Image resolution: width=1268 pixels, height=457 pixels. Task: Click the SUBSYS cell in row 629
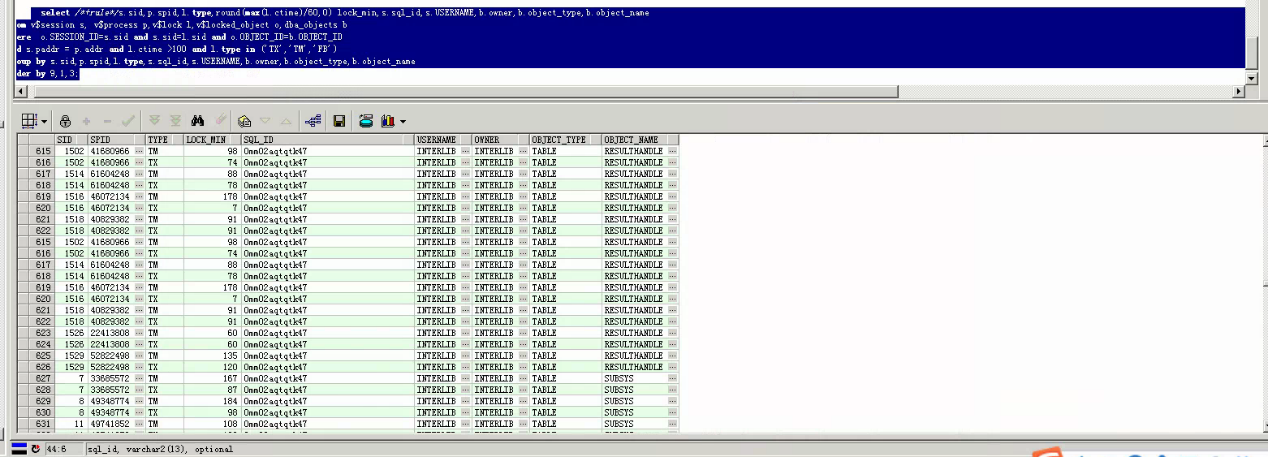coord(632,400)
